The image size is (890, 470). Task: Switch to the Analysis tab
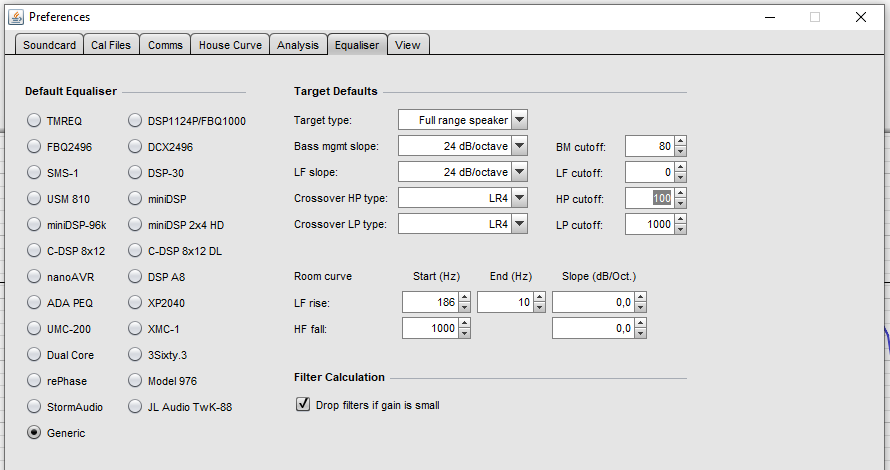[298, 45]
